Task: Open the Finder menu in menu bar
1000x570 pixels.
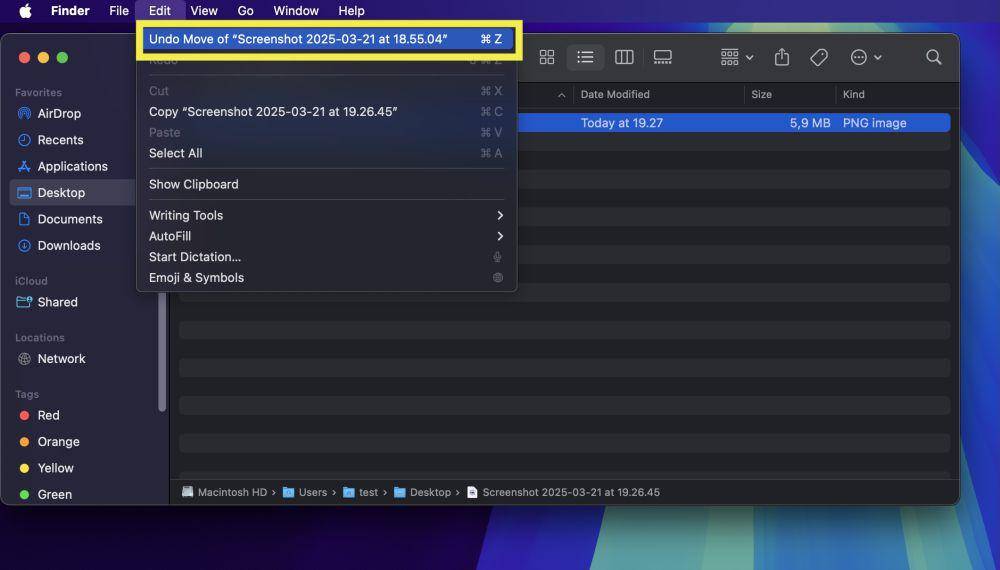Action: pyautogui.click(x=70, y=11)
